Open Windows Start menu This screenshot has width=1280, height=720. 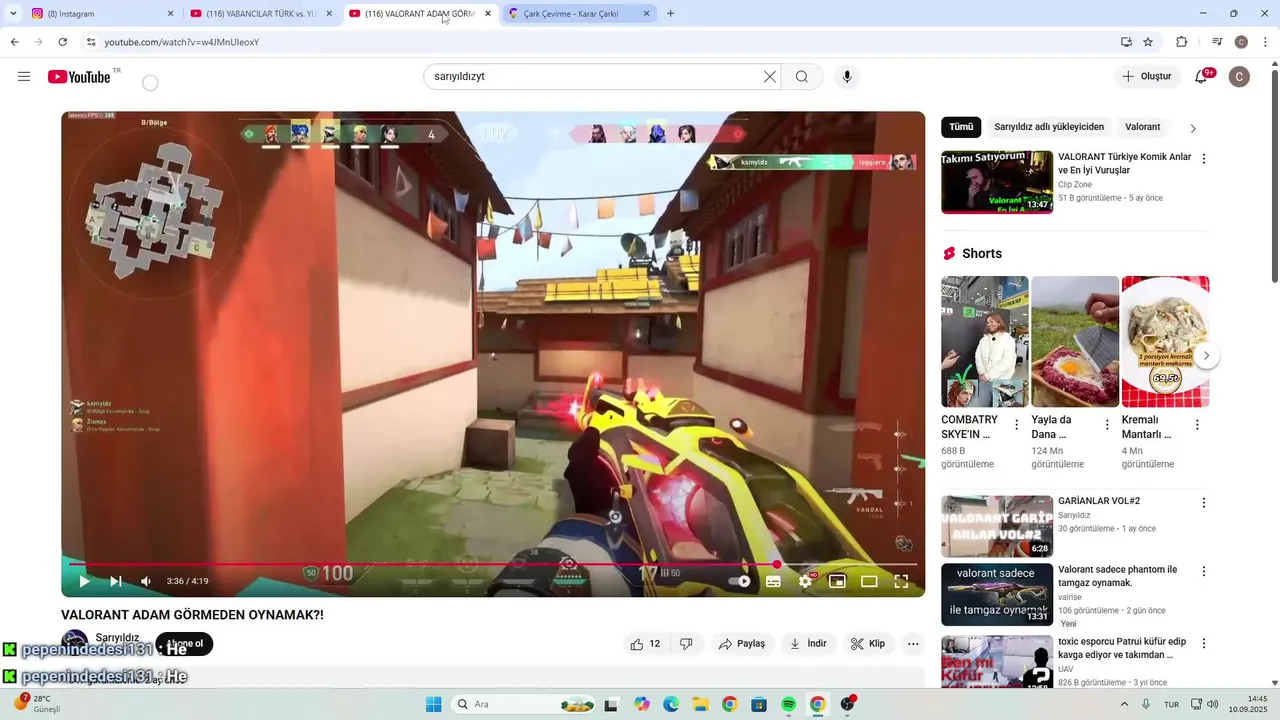pyautogui.click(x=433, y=704)
